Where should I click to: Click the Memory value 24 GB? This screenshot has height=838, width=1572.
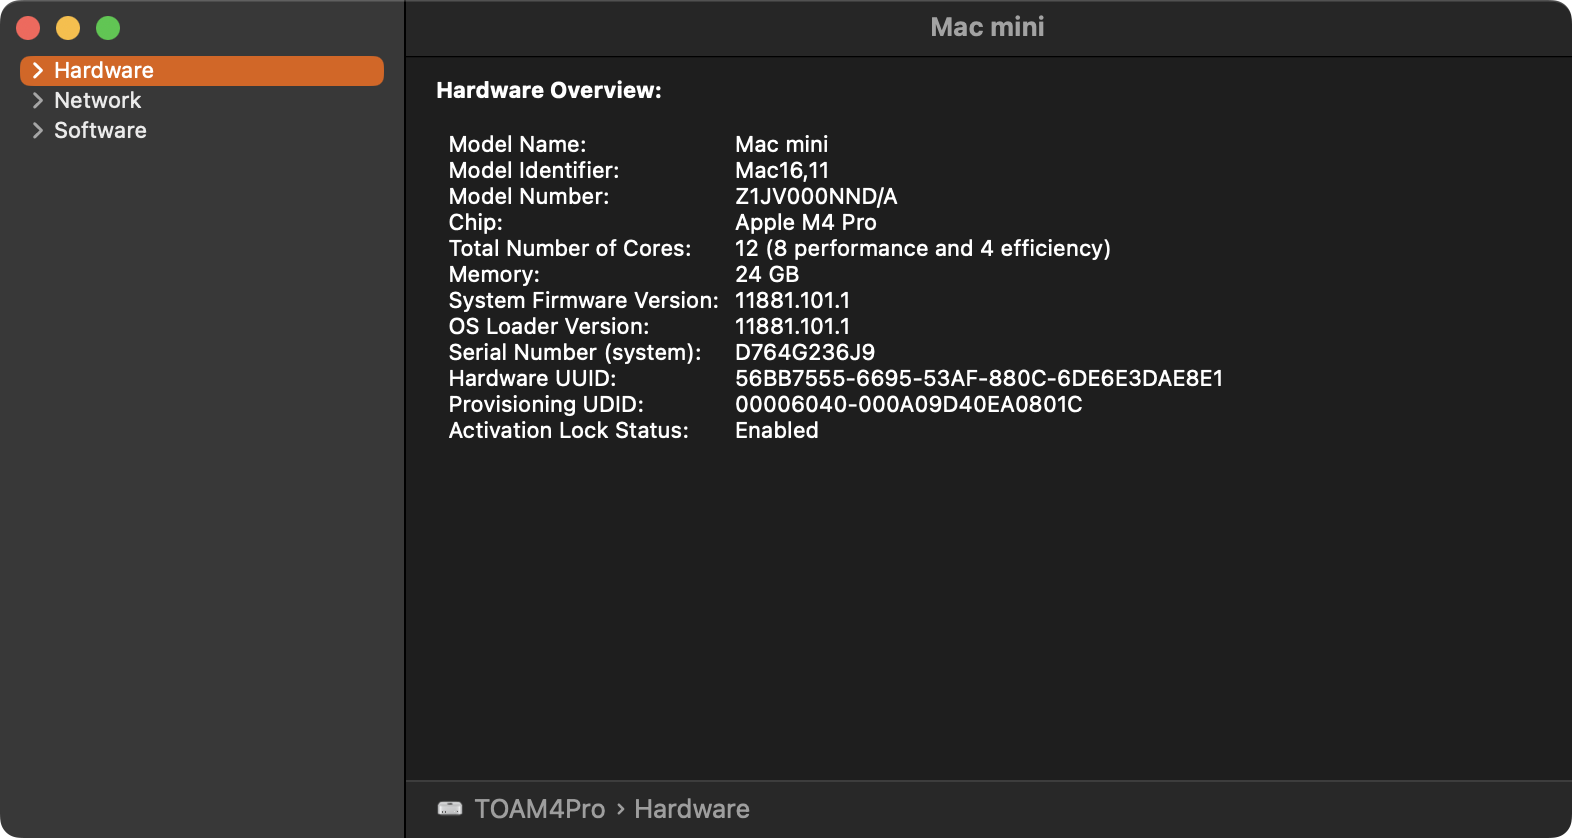point(767,274)
